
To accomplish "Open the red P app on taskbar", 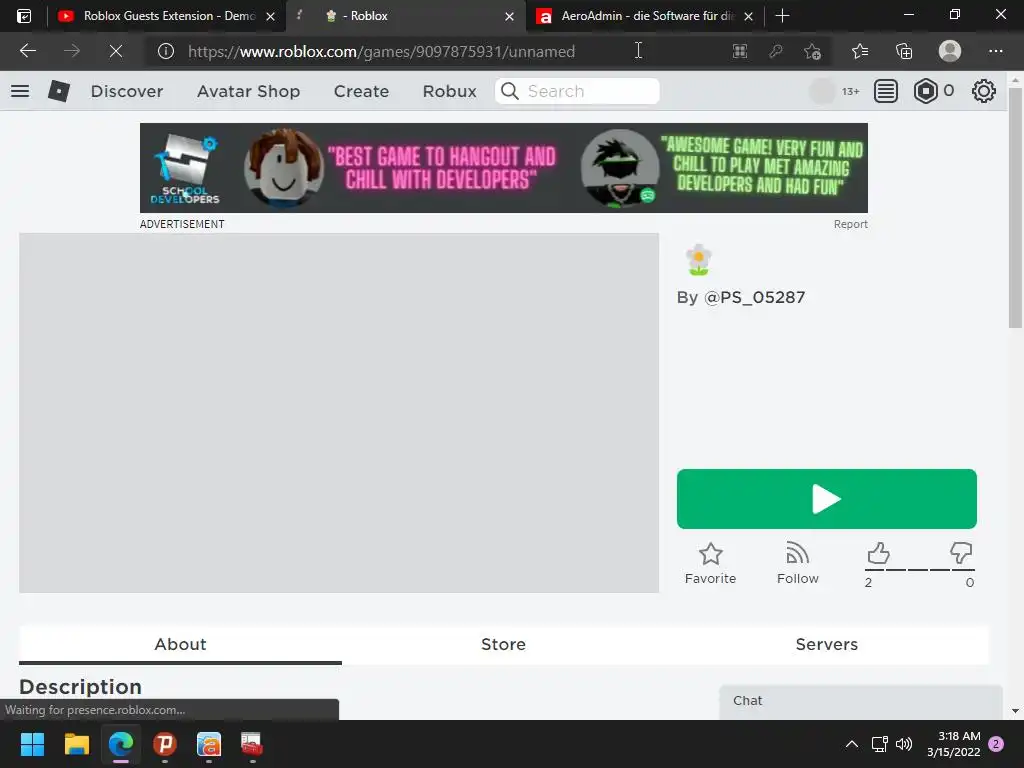I will tap(165, 744).
